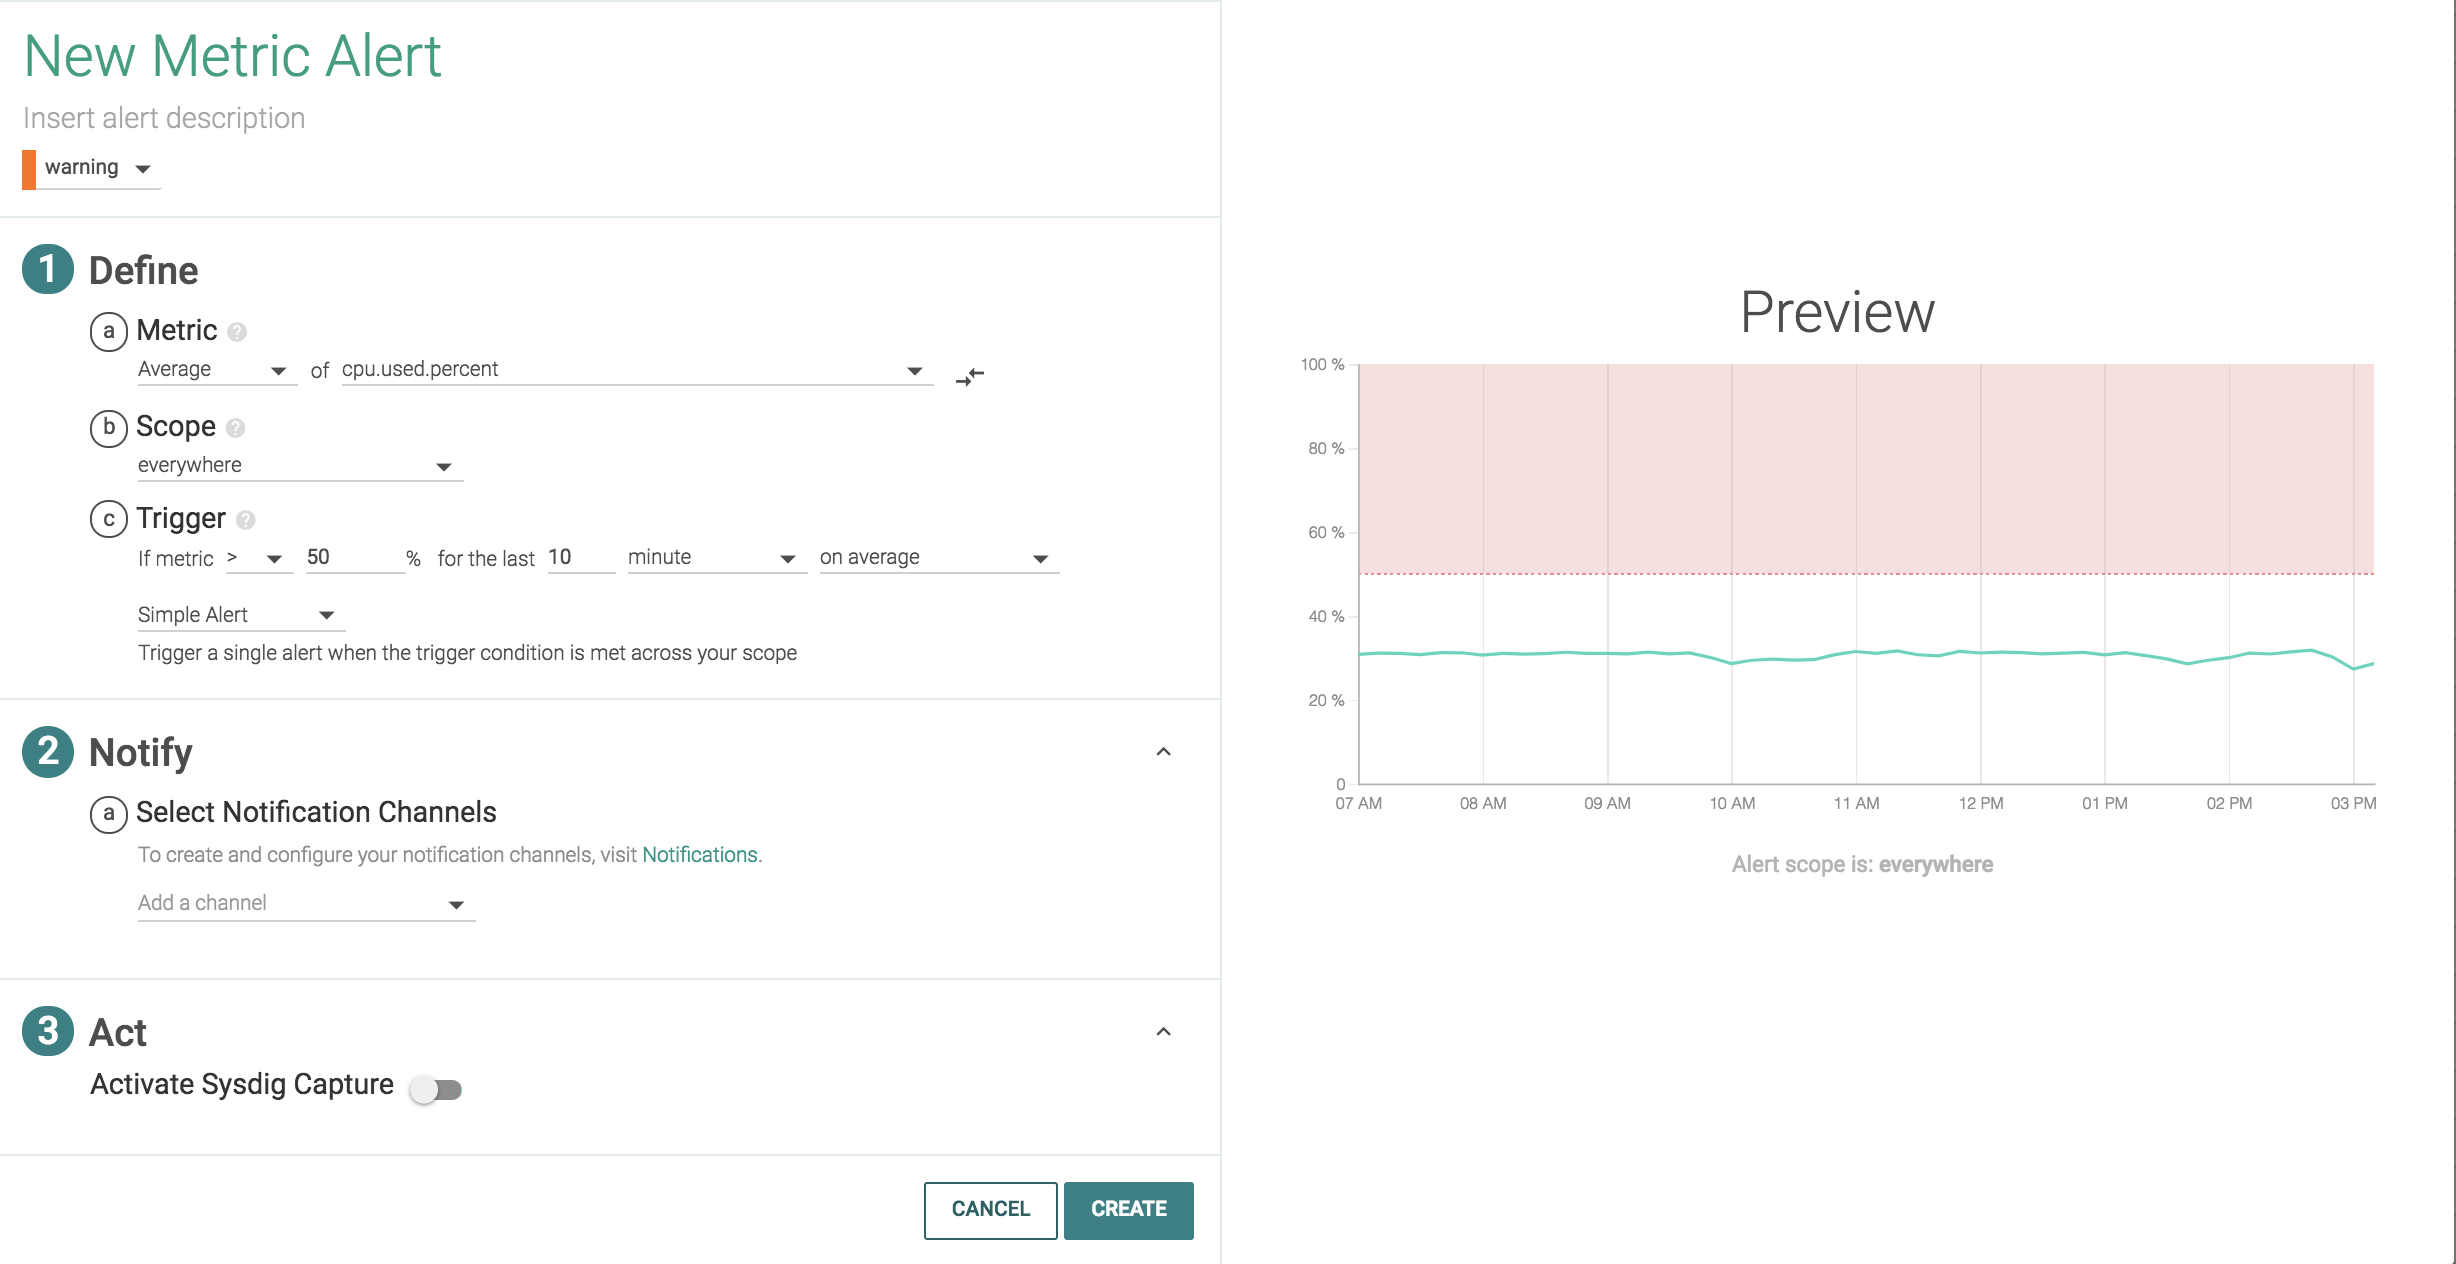Collapse the Notify section
This screenshot has height=1264, width=2456.
point(1163,752)
